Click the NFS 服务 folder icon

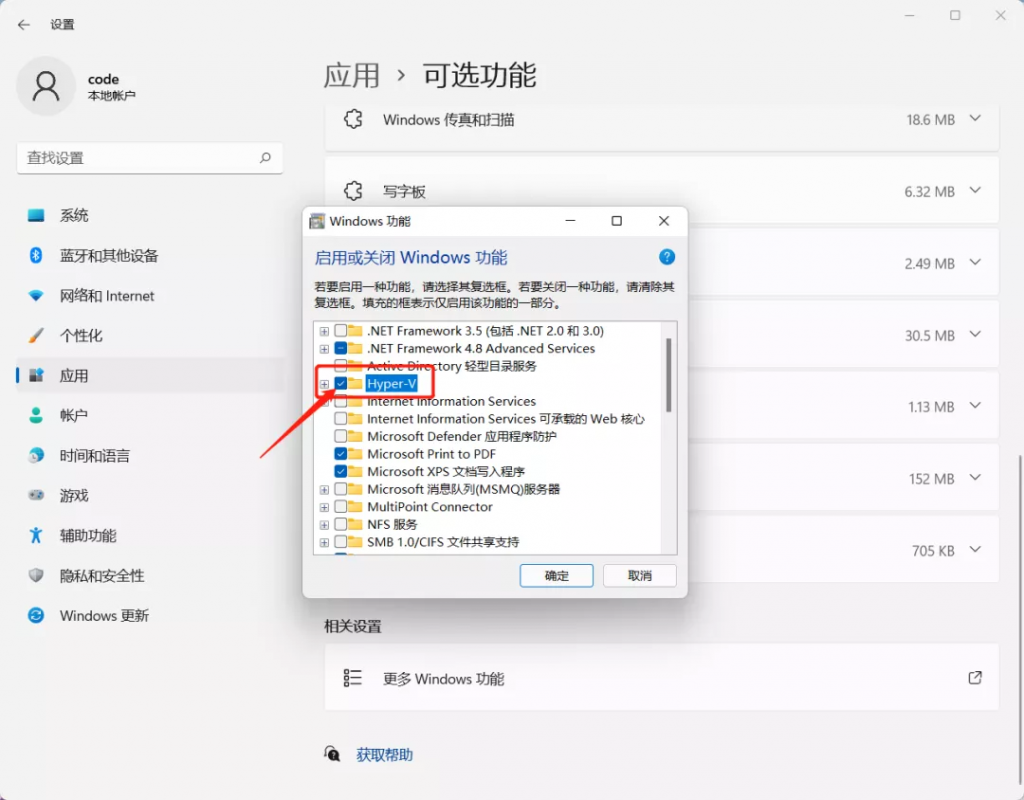click(355, 524)
